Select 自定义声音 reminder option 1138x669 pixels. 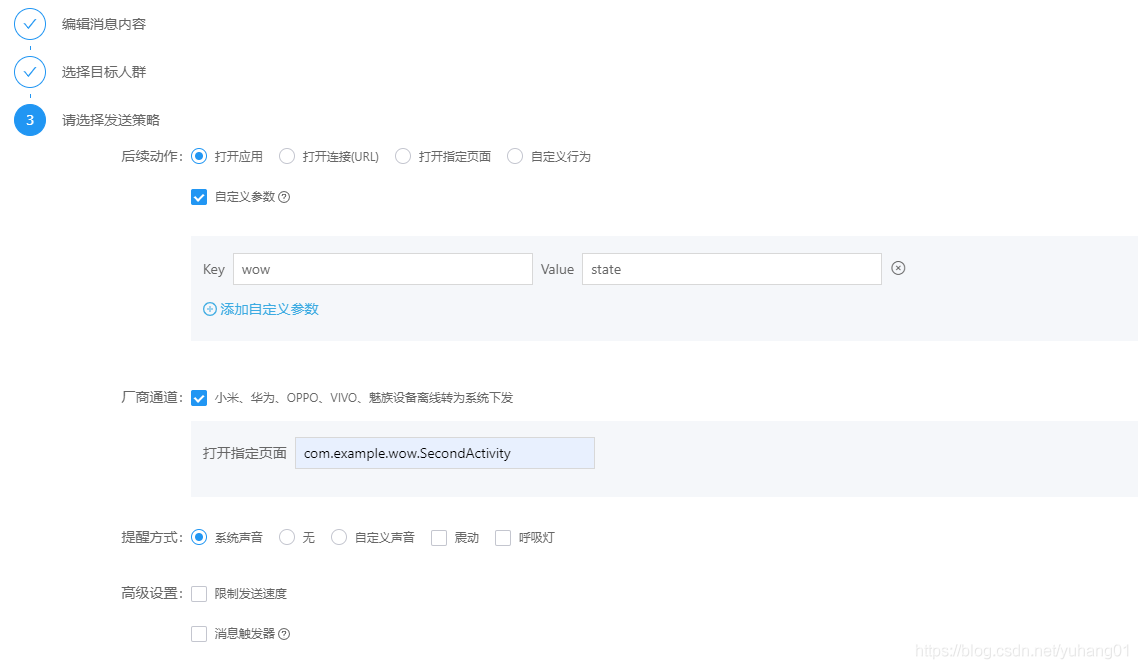(339, 538)
